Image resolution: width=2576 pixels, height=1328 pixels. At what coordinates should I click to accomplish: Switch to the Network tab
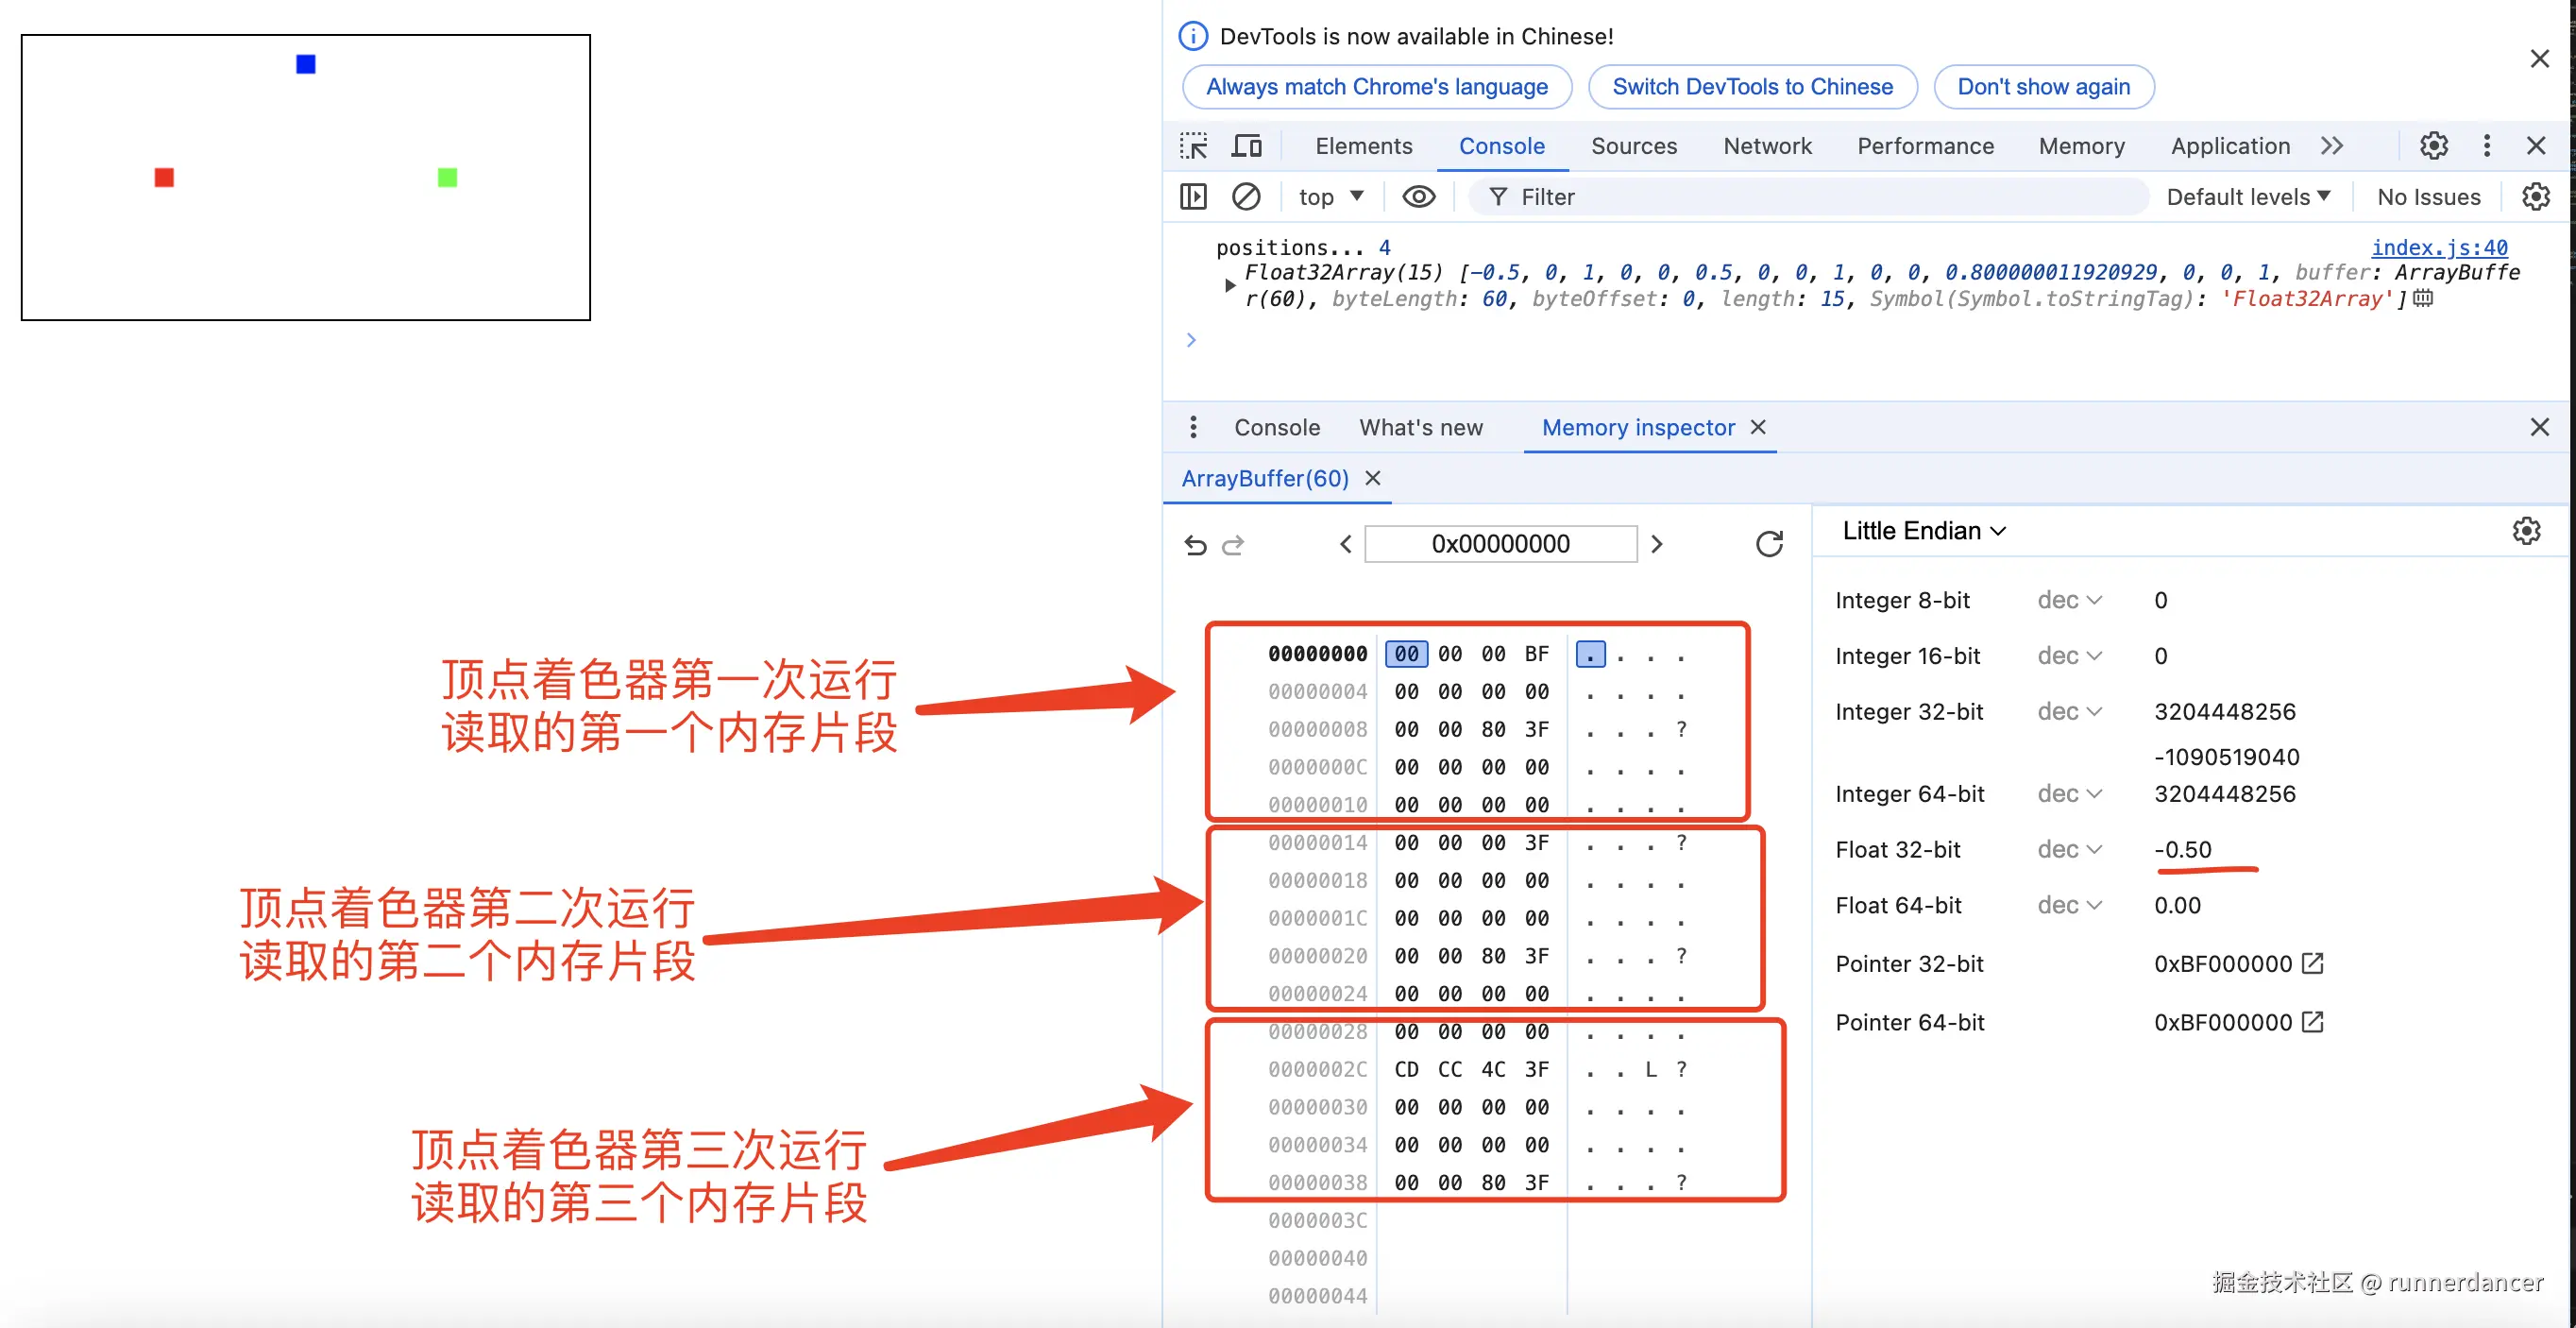pos(1766,146)
